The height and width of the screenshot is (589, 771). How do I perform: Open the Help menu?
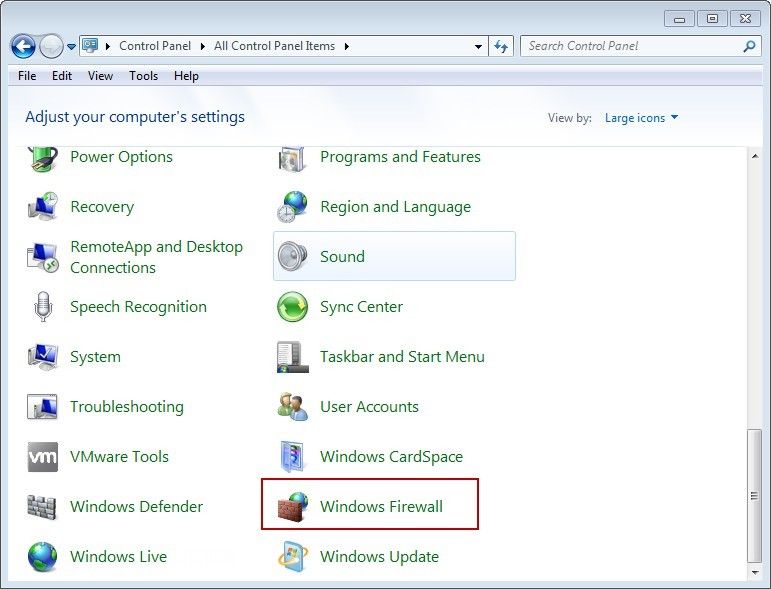point(186,76)
